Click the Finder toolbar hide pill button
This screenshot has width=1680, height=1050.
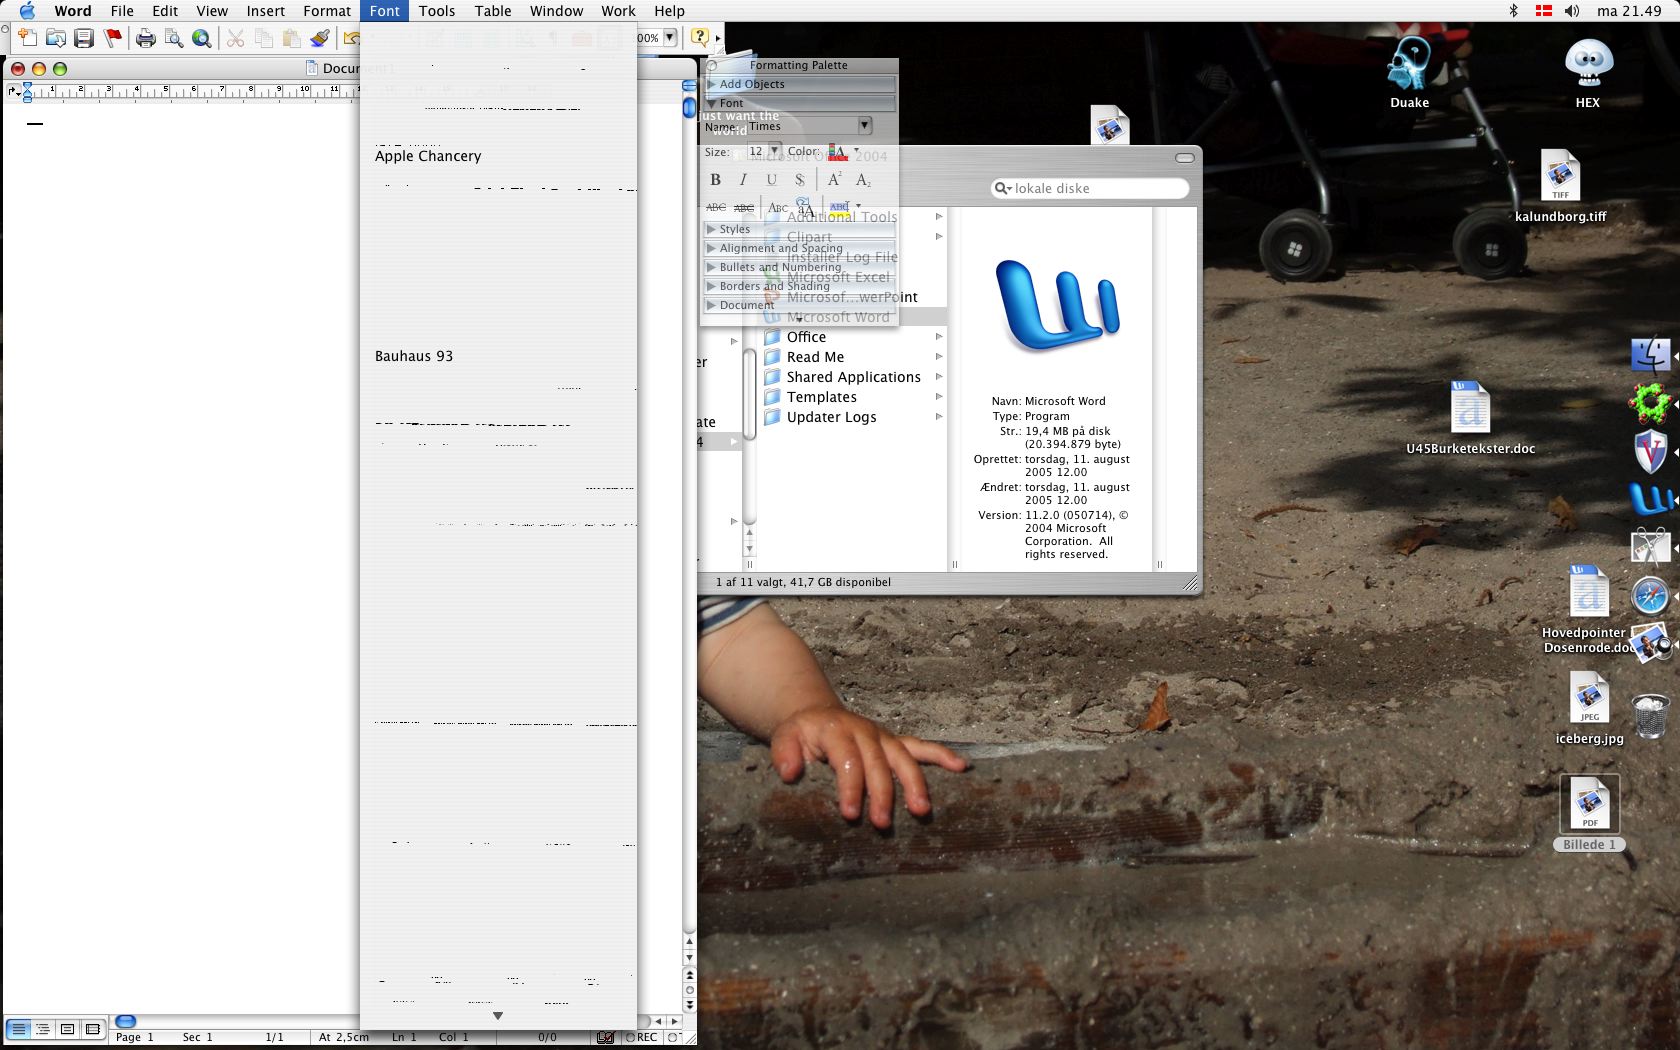tap(1185, 158)
